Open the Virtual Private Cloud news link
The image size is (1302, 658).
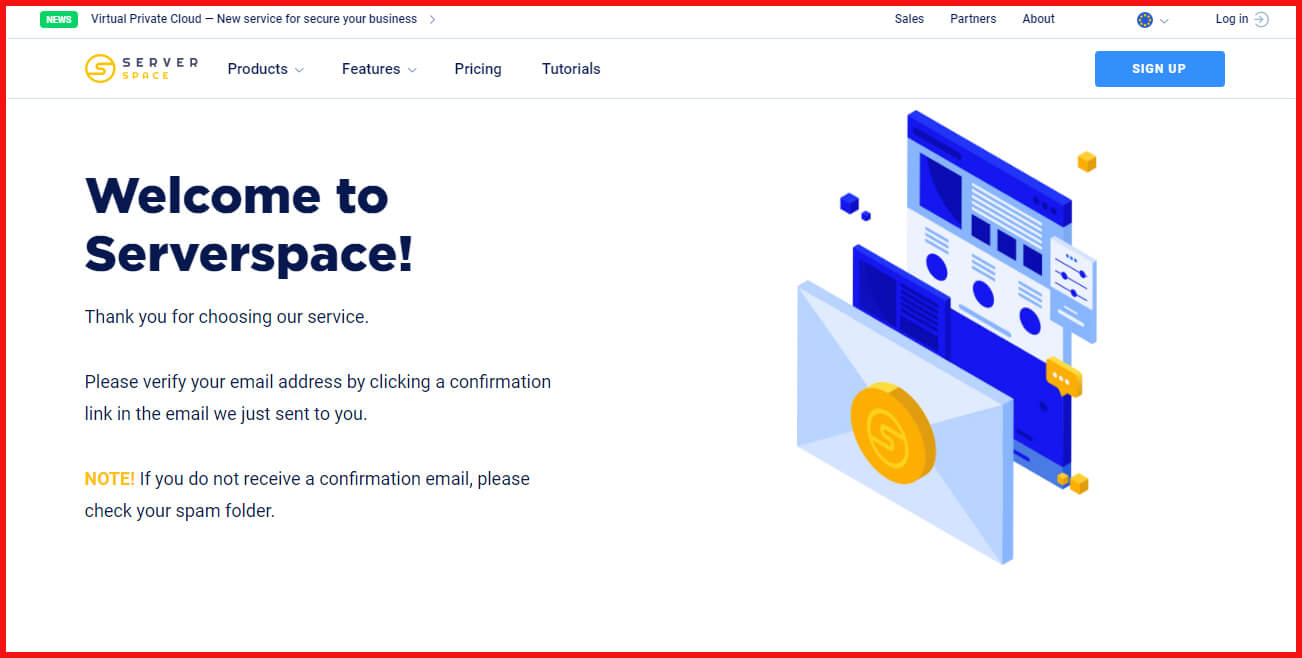254,19
